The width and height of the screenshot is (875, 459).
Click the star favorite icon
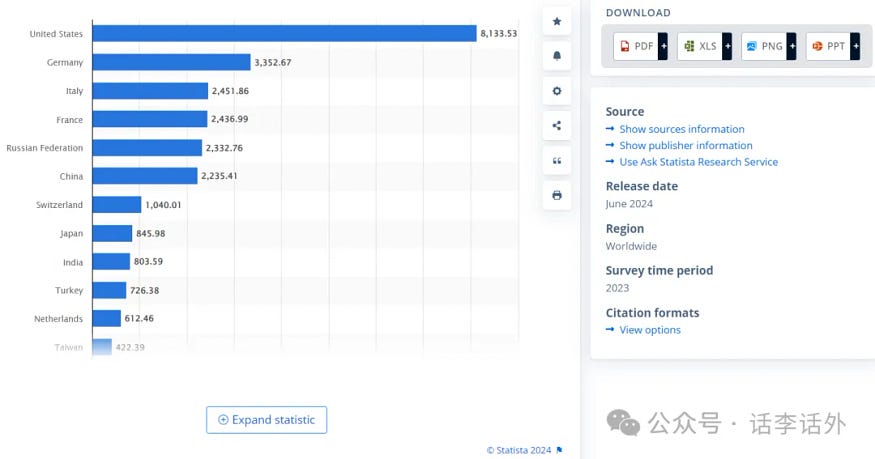(x=557, y=21)
